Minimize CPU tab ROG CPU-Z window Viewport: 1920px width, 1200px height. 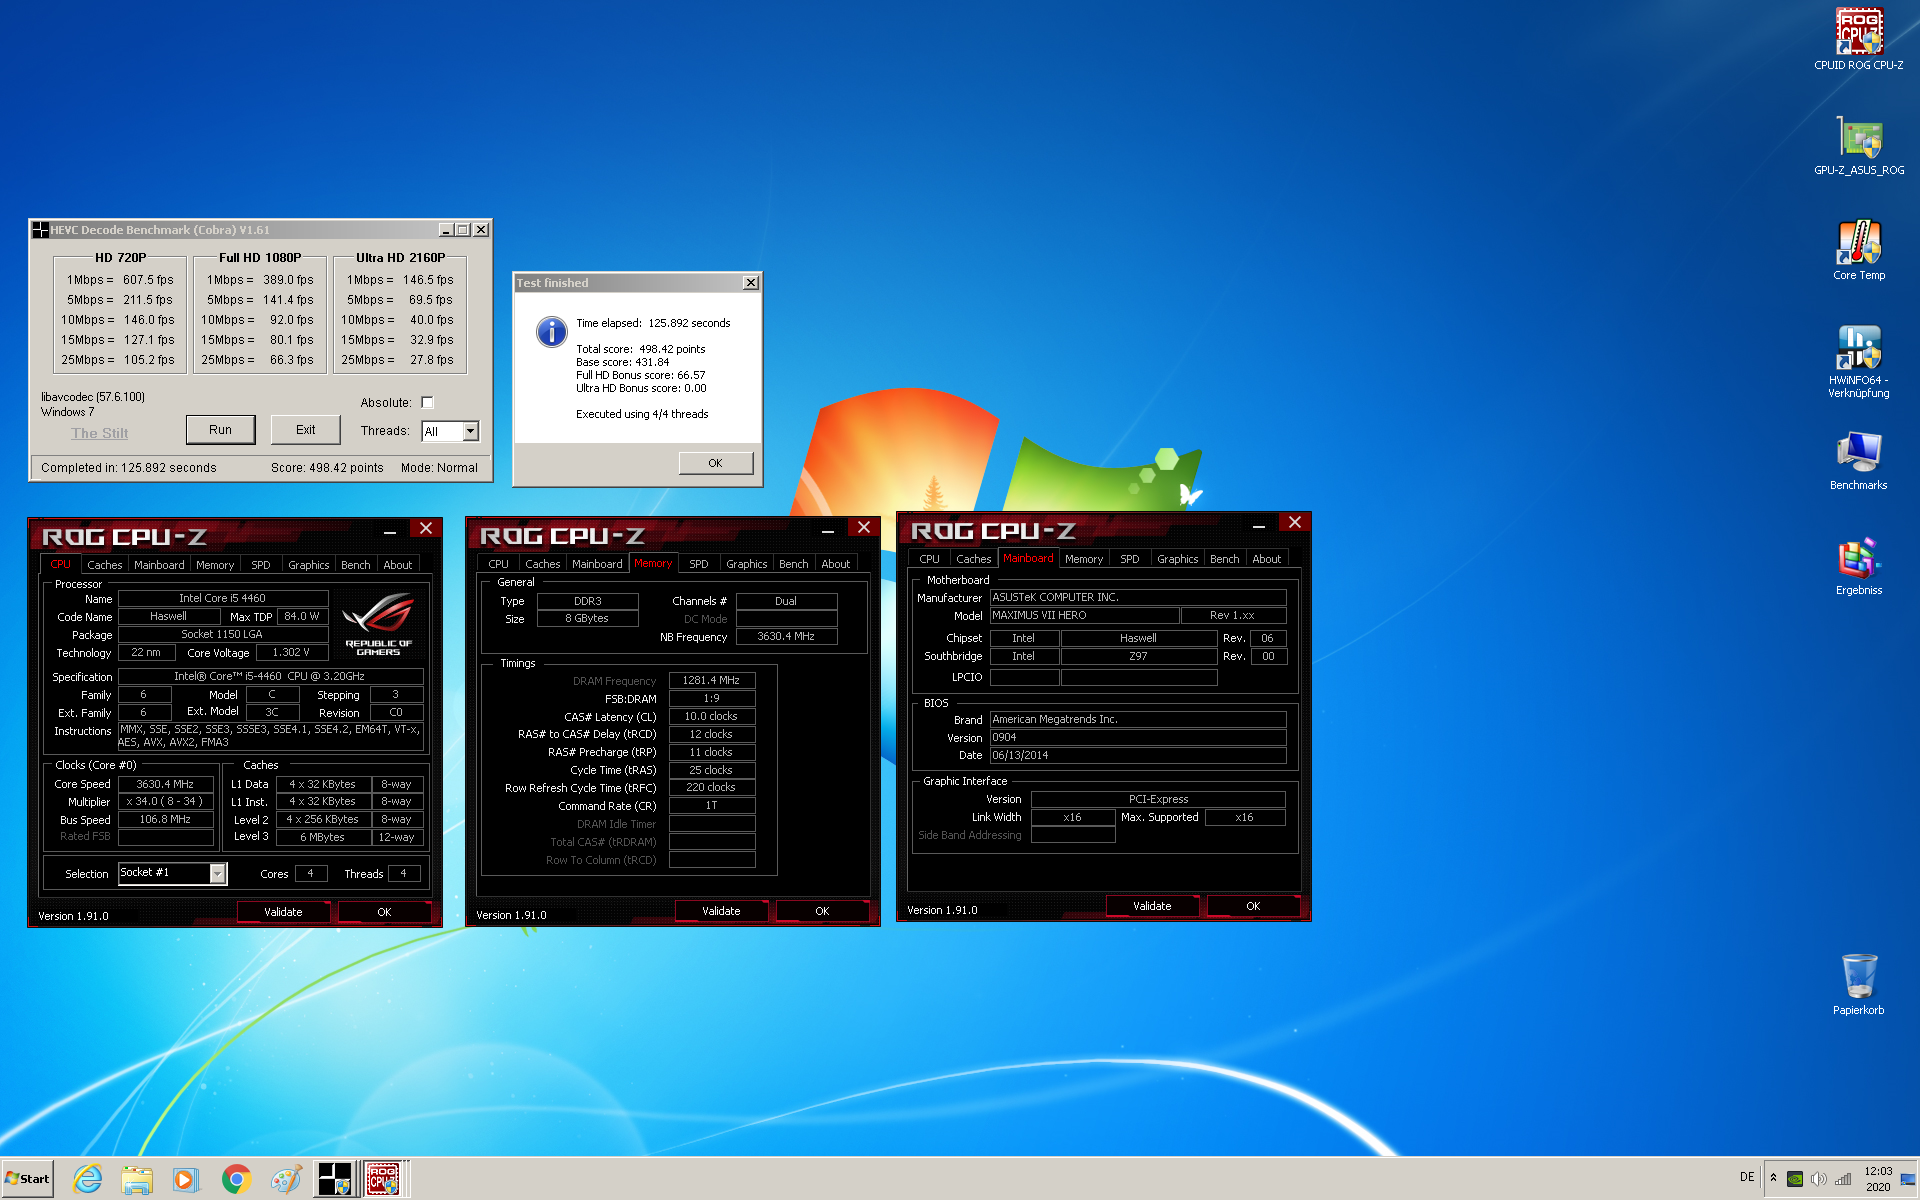click(390, 530)
